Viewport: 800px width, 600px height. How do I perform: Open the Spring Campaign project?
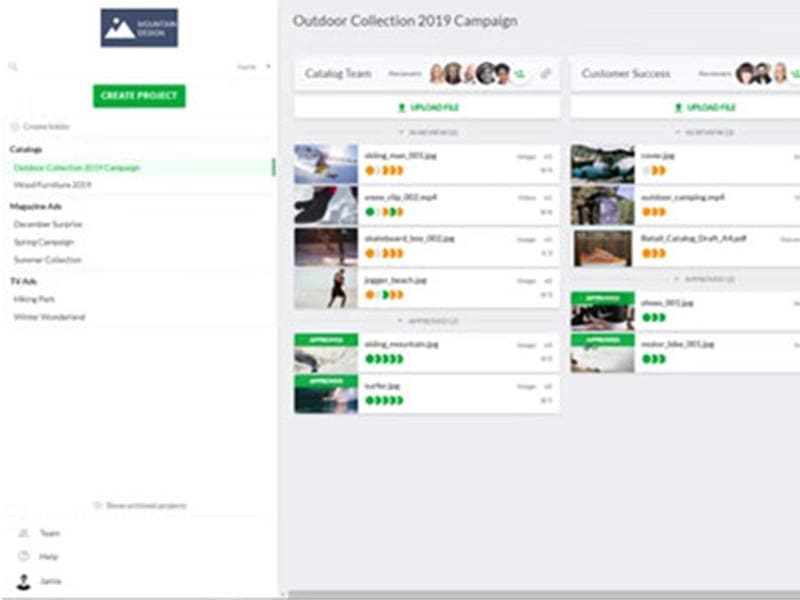(44, 242)
